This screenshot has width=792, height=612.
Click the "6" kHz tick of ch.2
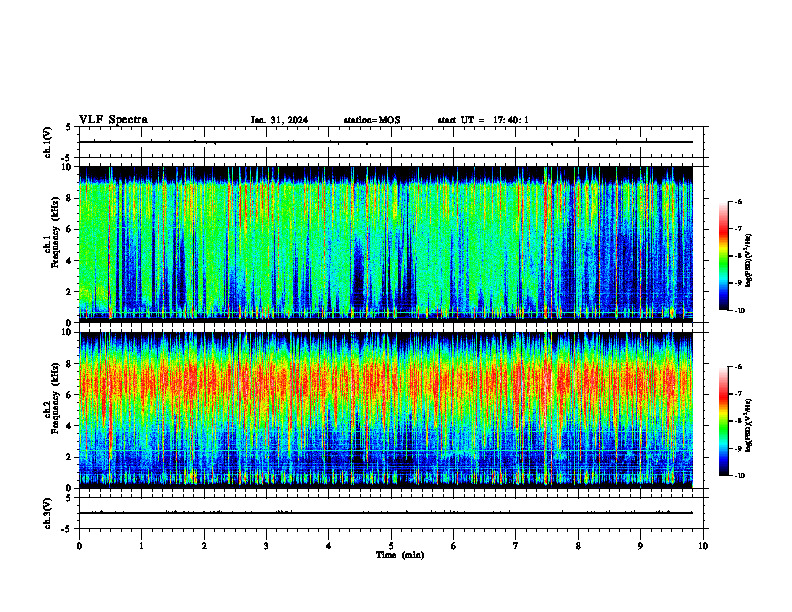[70, 395]
